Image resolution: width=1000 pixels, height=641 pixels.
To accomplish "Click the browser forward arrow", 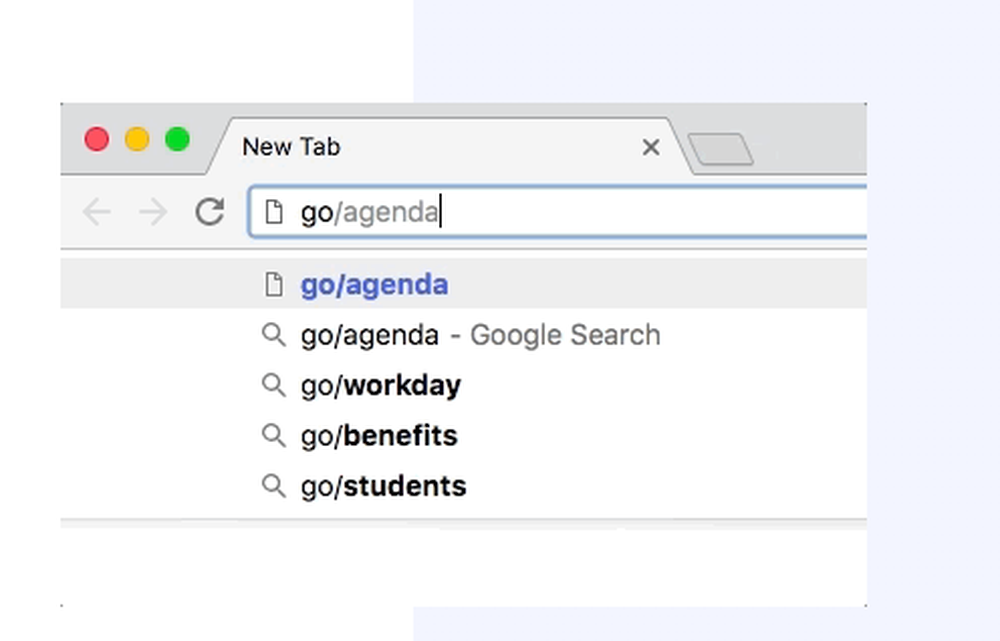I will [x=153, y=212].
